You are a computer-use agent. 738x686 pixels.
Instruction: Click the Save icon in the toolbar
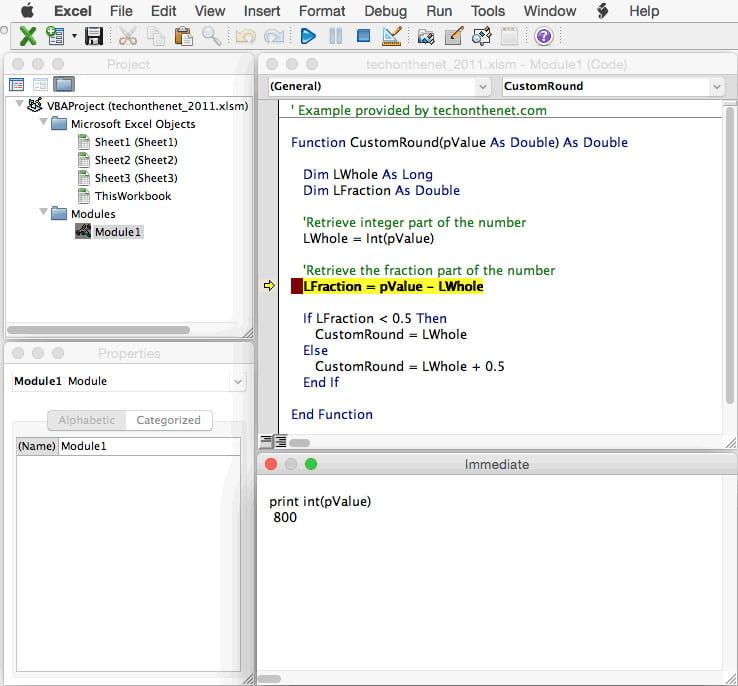(x=94, y=37)
